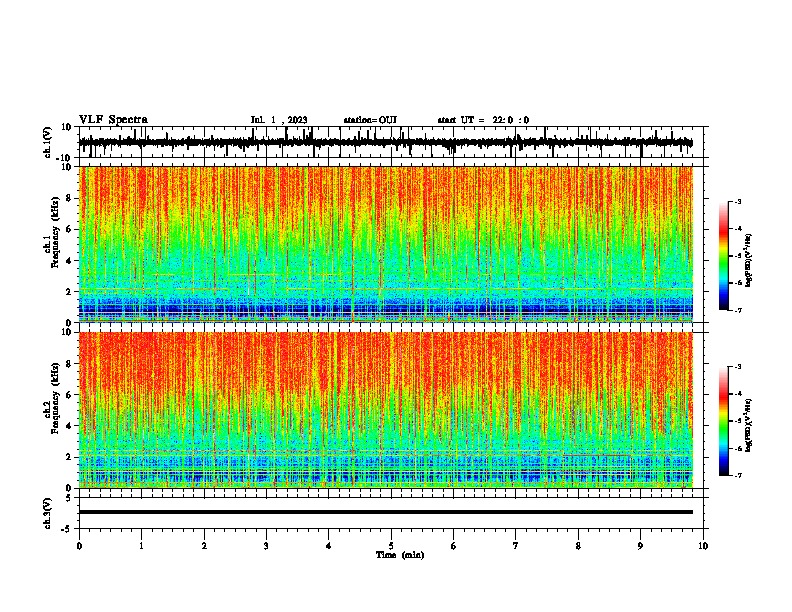Click the "8" kHz tick on ch.1 spectrogram axis
The width and height of the screenshot is (792, 612).
71,198
